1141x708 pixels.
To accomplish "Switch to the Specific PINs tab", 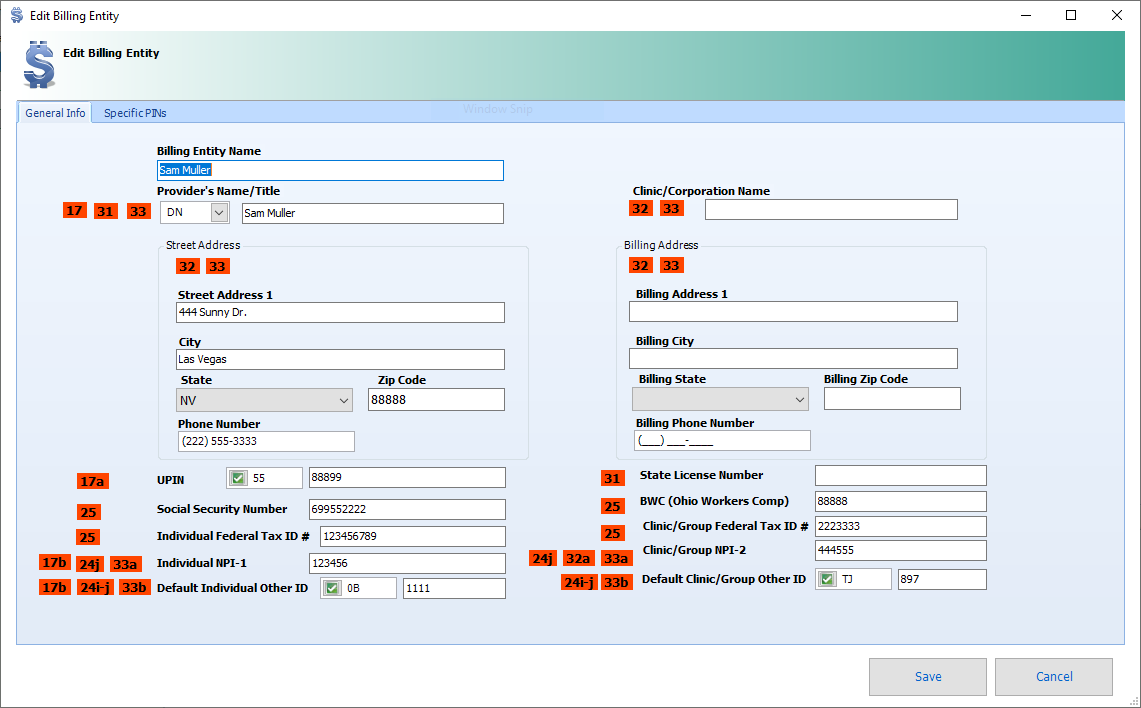I will coord(134,113).
